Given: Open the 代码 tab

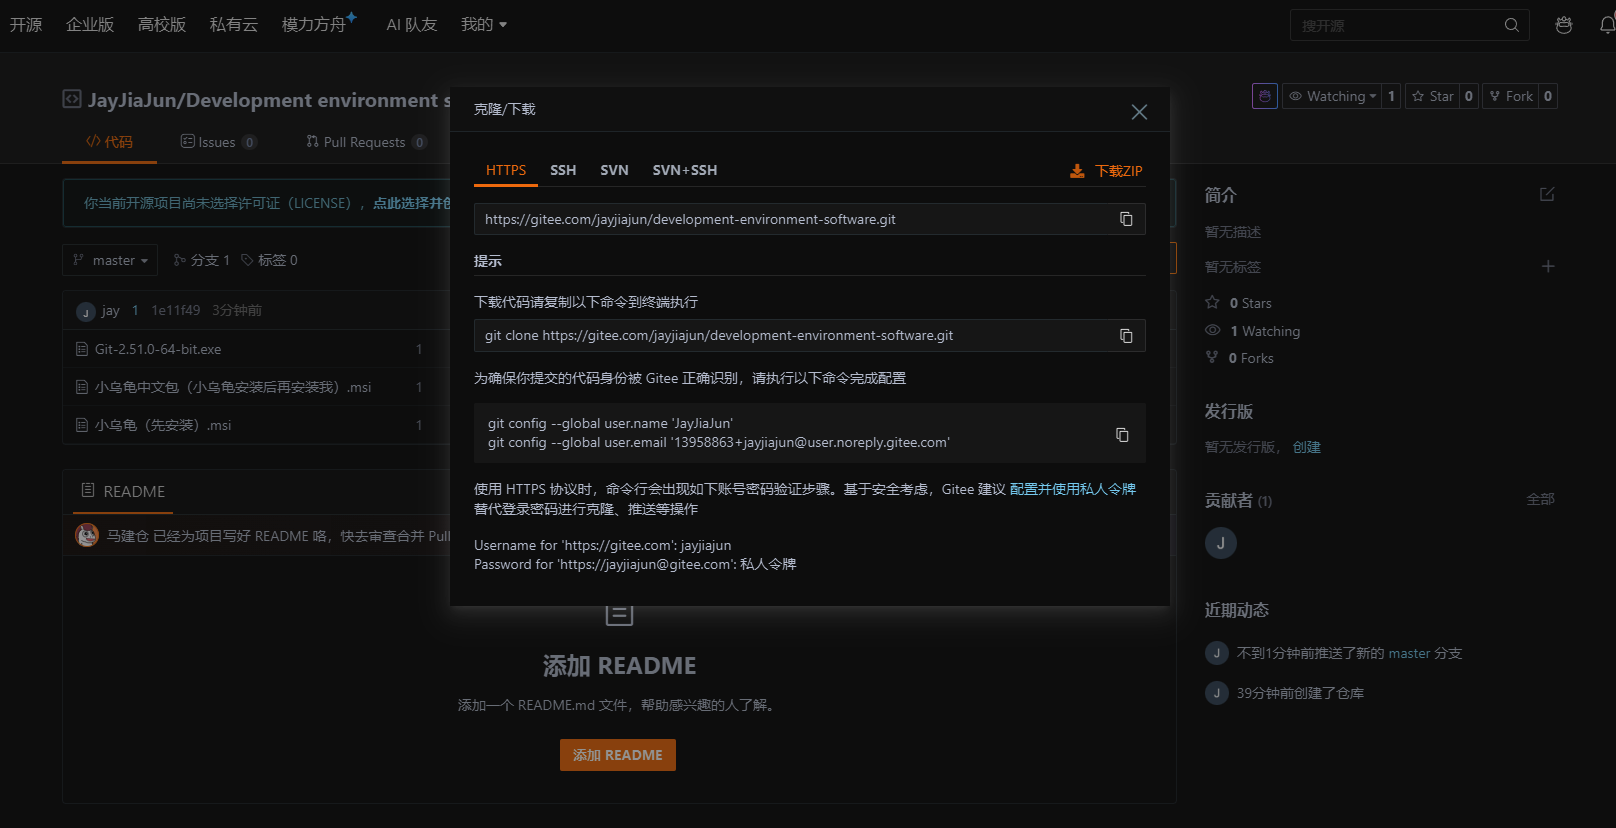Looking at the screenshot, I should click(109, 142).
